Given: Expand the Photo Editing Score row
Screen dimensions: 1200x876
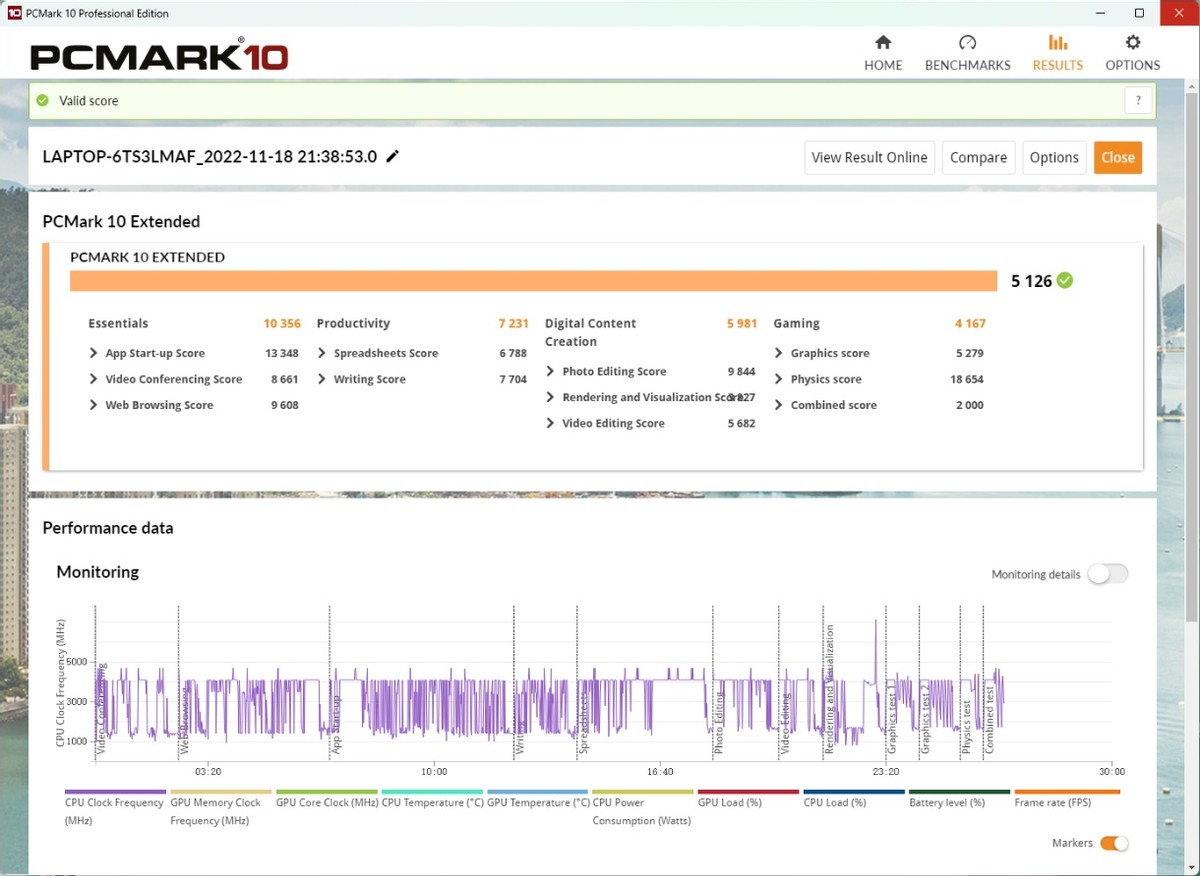Looking at the screenshot, I should tap(551, 371).
